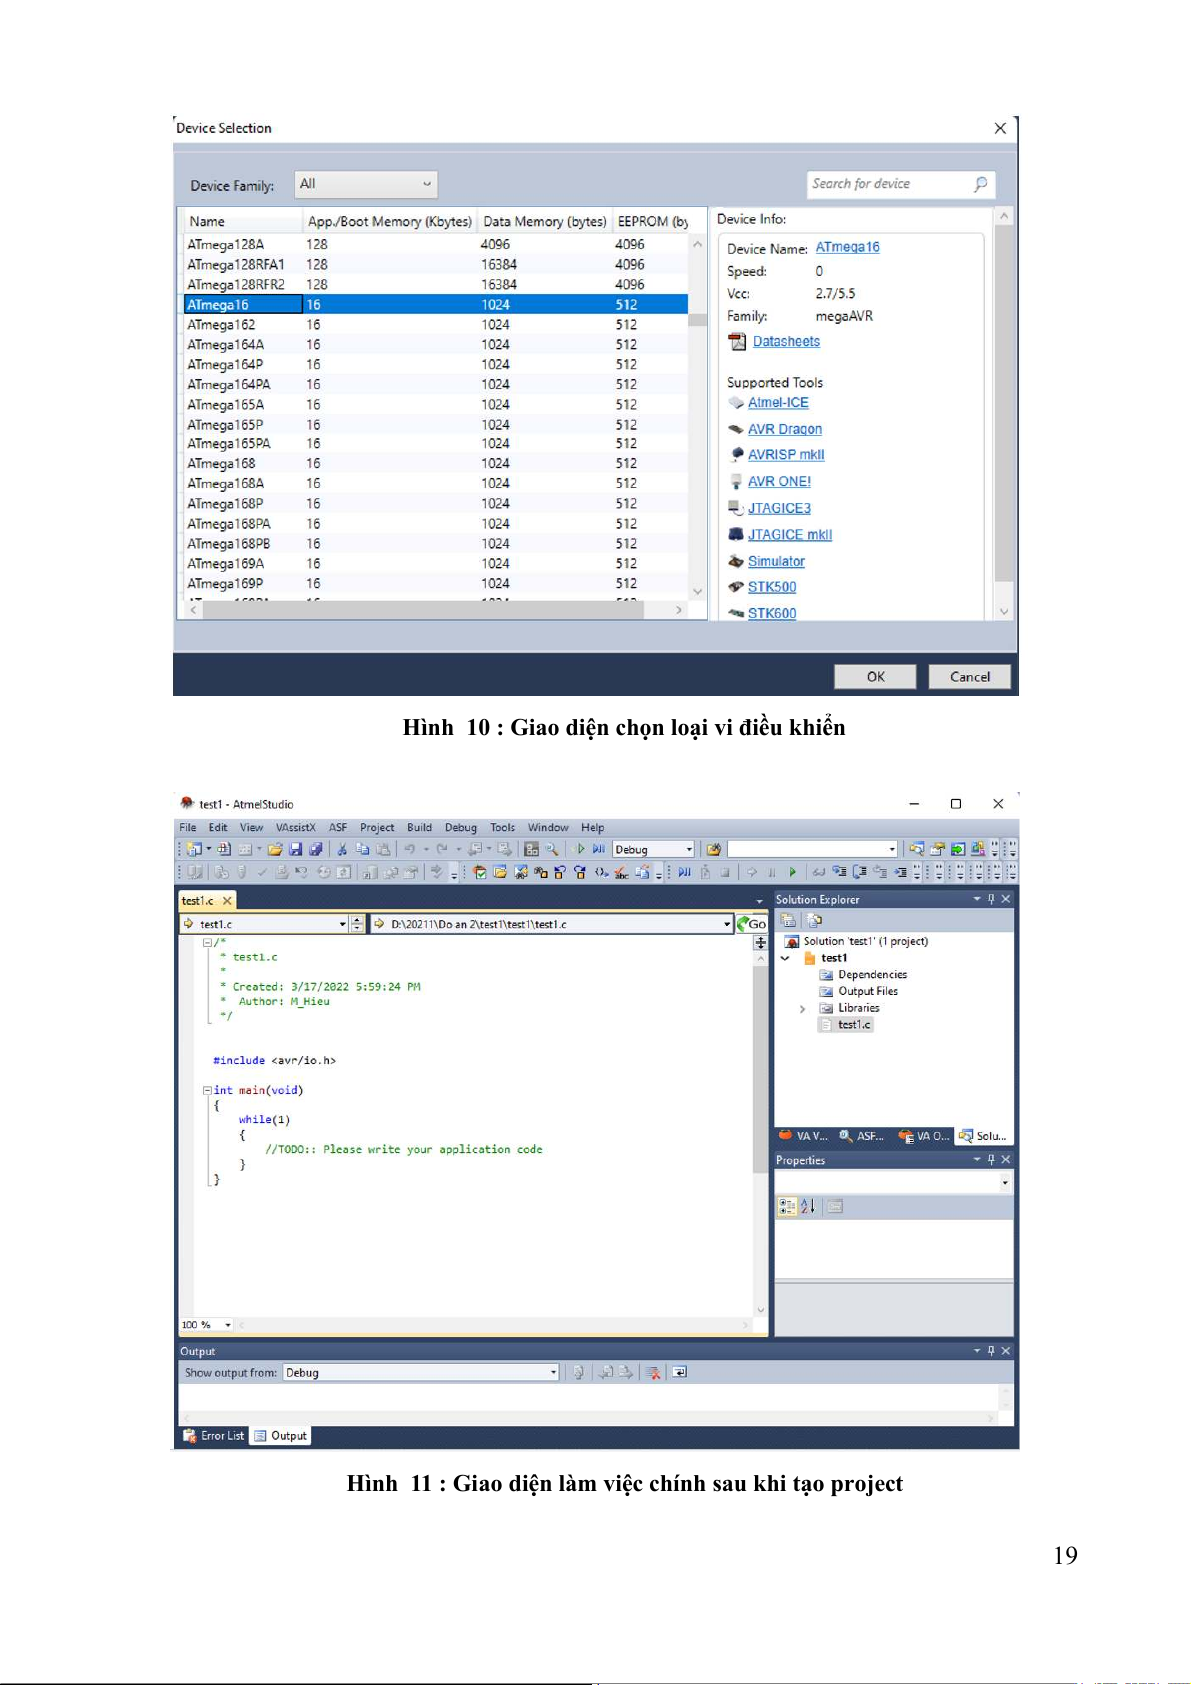The height and width of the screenshot is (1685, 1191).
Task: Click the Cut scissors icon in toolbar
Action: tap(342, 849)
